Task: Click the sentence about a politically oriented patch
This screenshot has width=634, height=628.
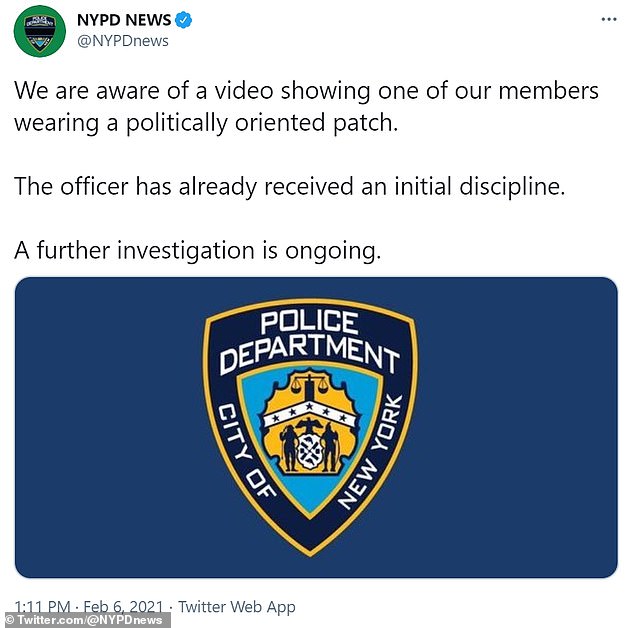Action: pyautogui.click(x=306, y=107)
